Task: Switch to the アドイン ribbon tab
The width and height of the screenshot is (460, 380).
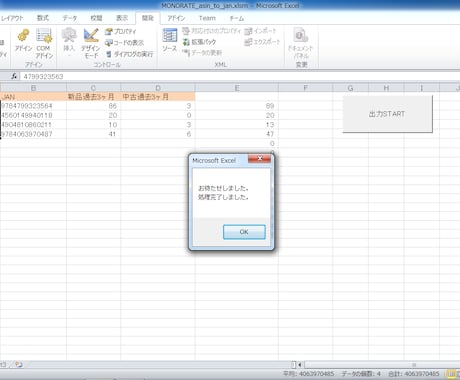Action: 176,18
